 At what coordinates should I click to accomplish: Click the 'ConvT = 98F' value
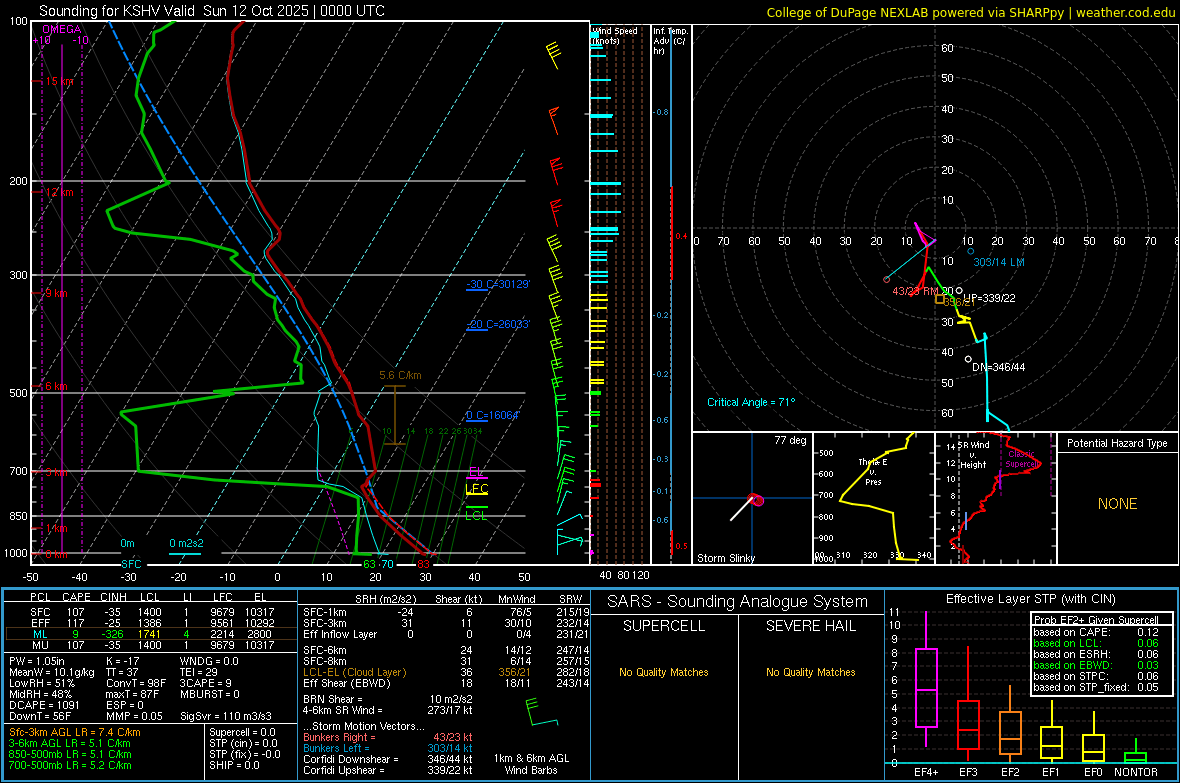[136, 683]
